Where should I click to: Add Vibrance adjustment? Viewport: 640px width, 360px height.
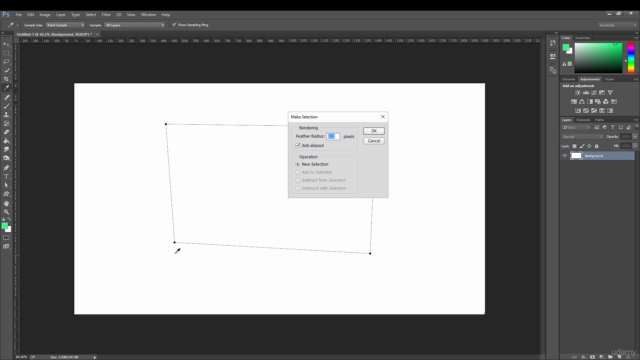(610, 93)
